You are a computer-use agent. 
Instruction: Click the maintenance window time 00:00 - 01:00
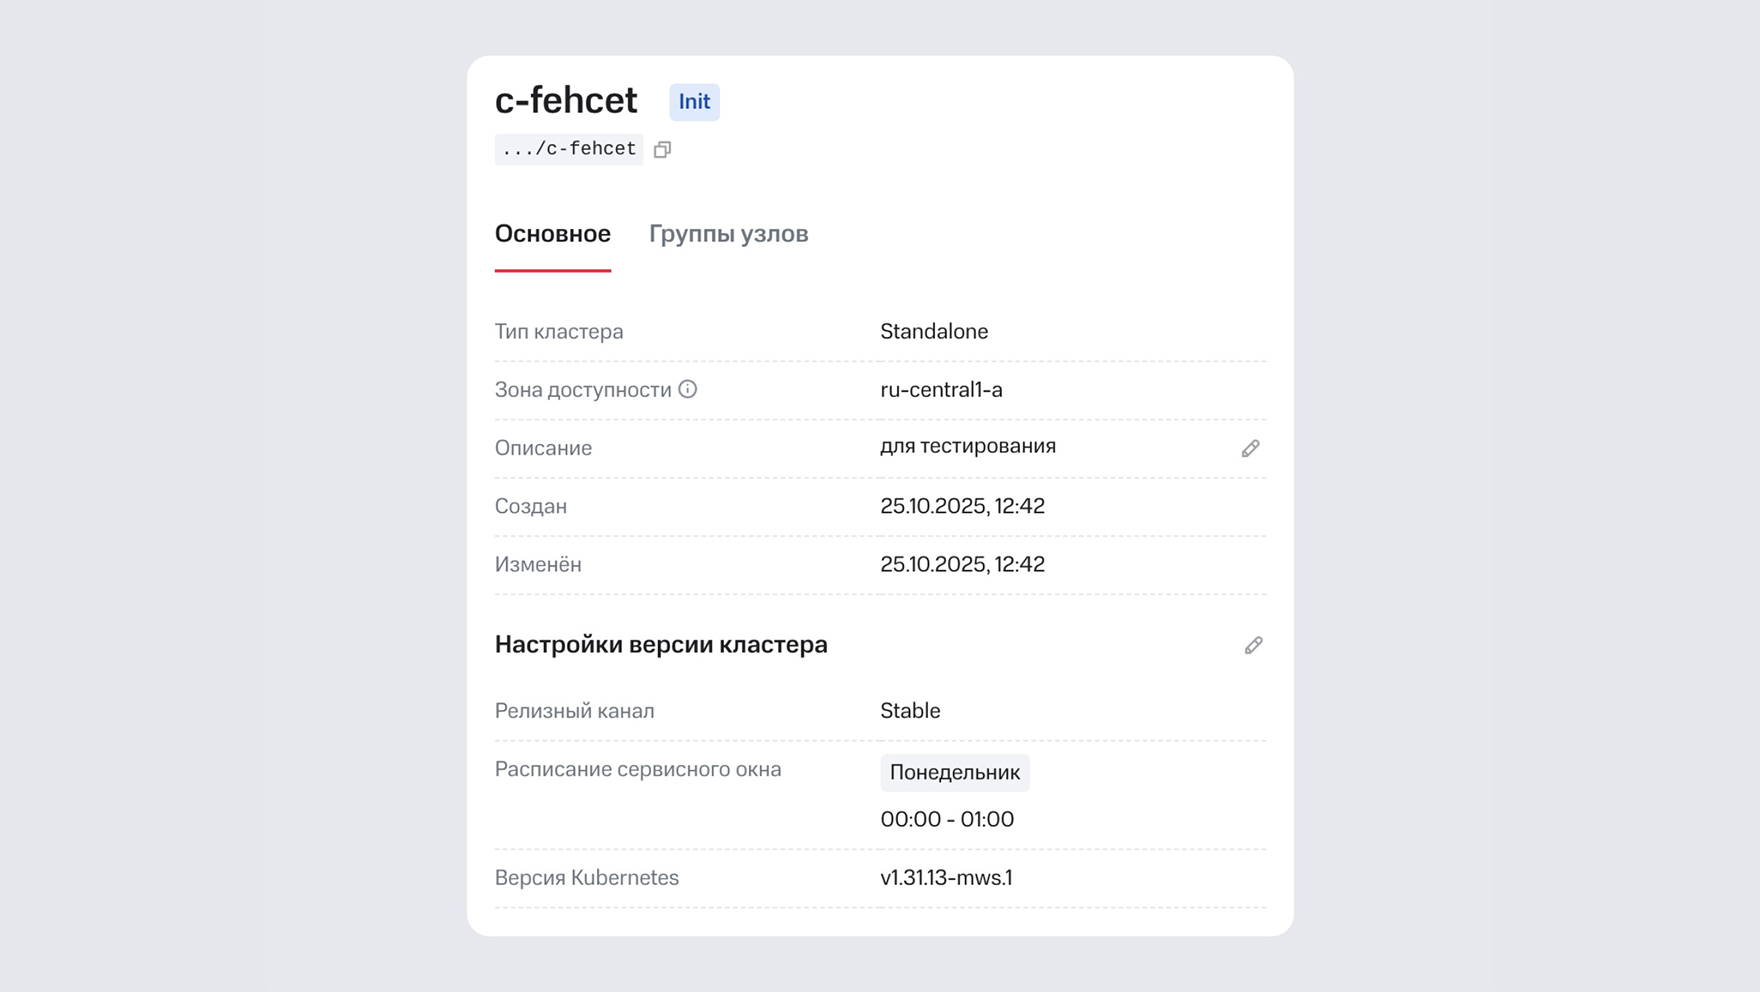tap(946, 819)
